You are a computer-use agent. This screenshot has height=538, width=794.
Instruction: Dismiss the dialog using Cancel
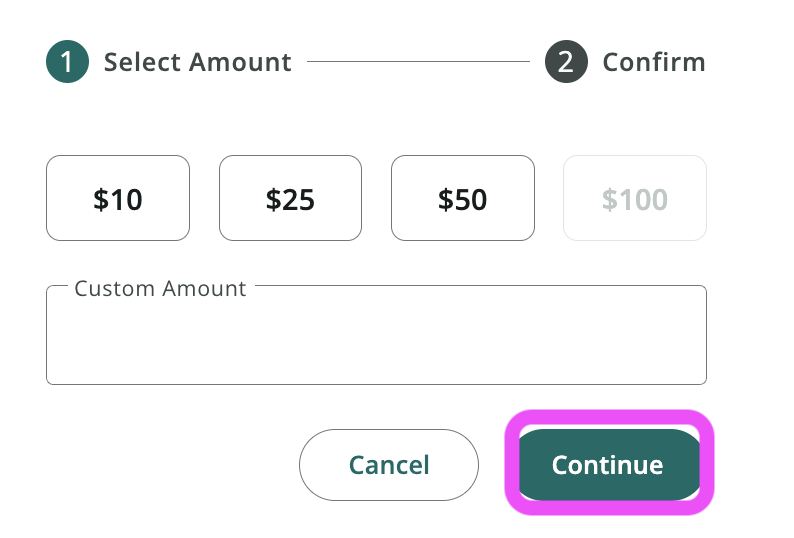(389, 465)
